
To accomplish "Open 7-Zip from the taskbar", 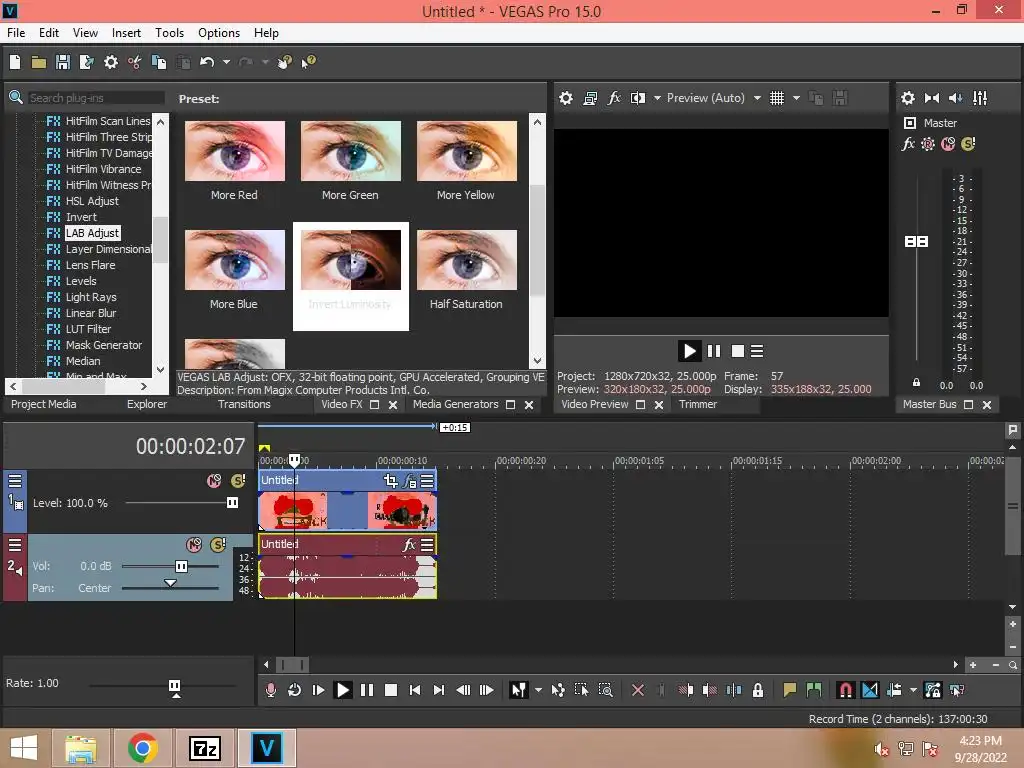I will [x=205, y=748].
